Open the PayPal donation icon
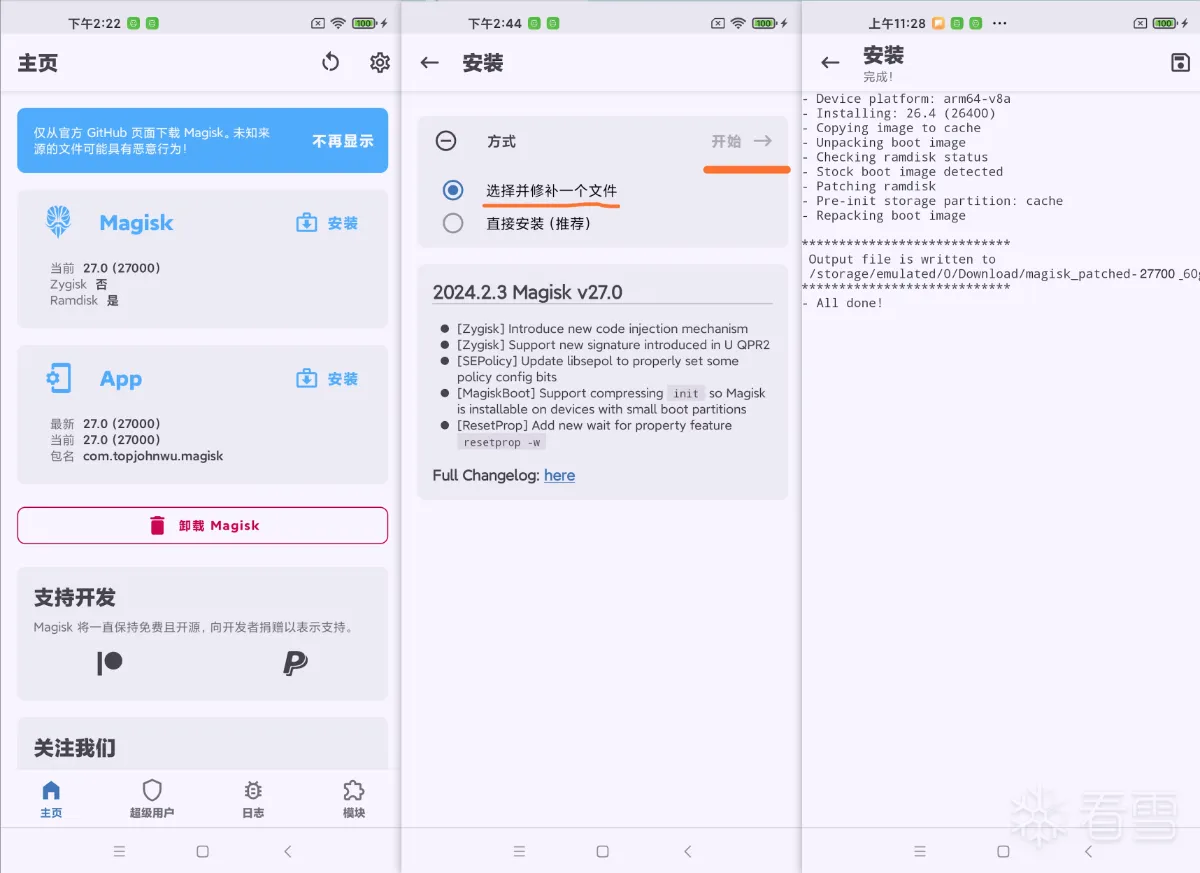Viewport: 1200px width, 873px height. pyautogui.click(x=295, y=663)
